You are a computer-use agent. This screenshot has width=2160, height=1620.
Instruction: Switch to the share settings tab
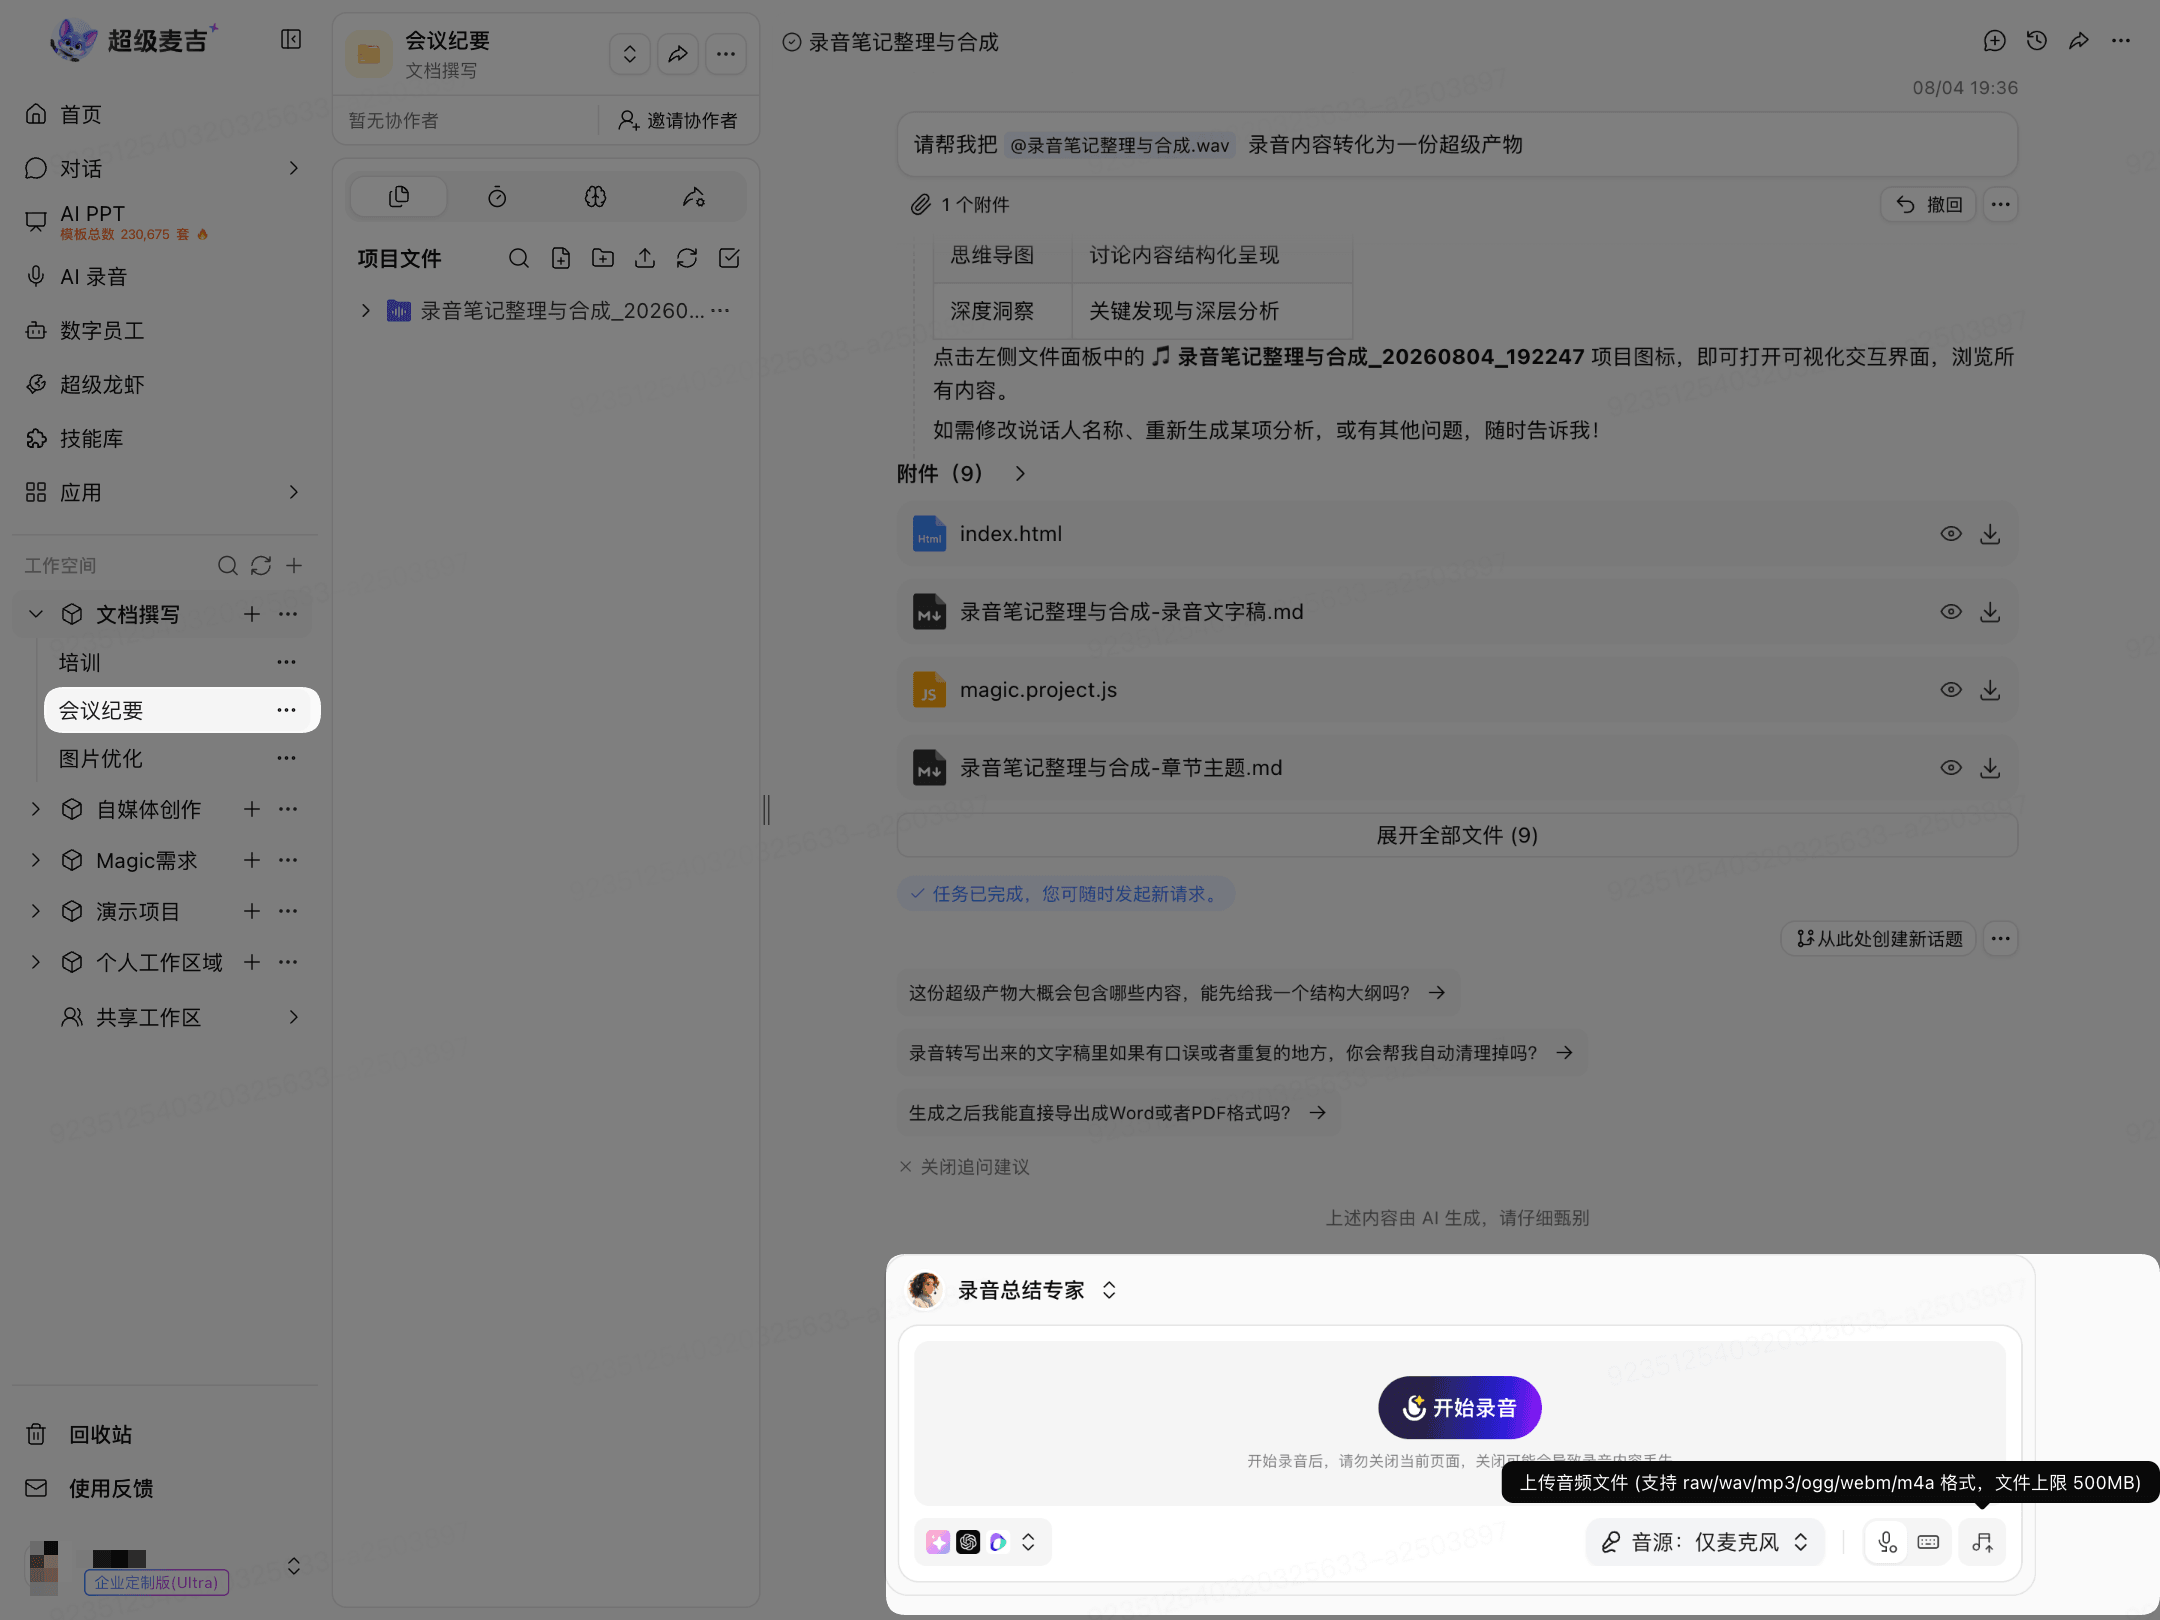tap(694, 197)
